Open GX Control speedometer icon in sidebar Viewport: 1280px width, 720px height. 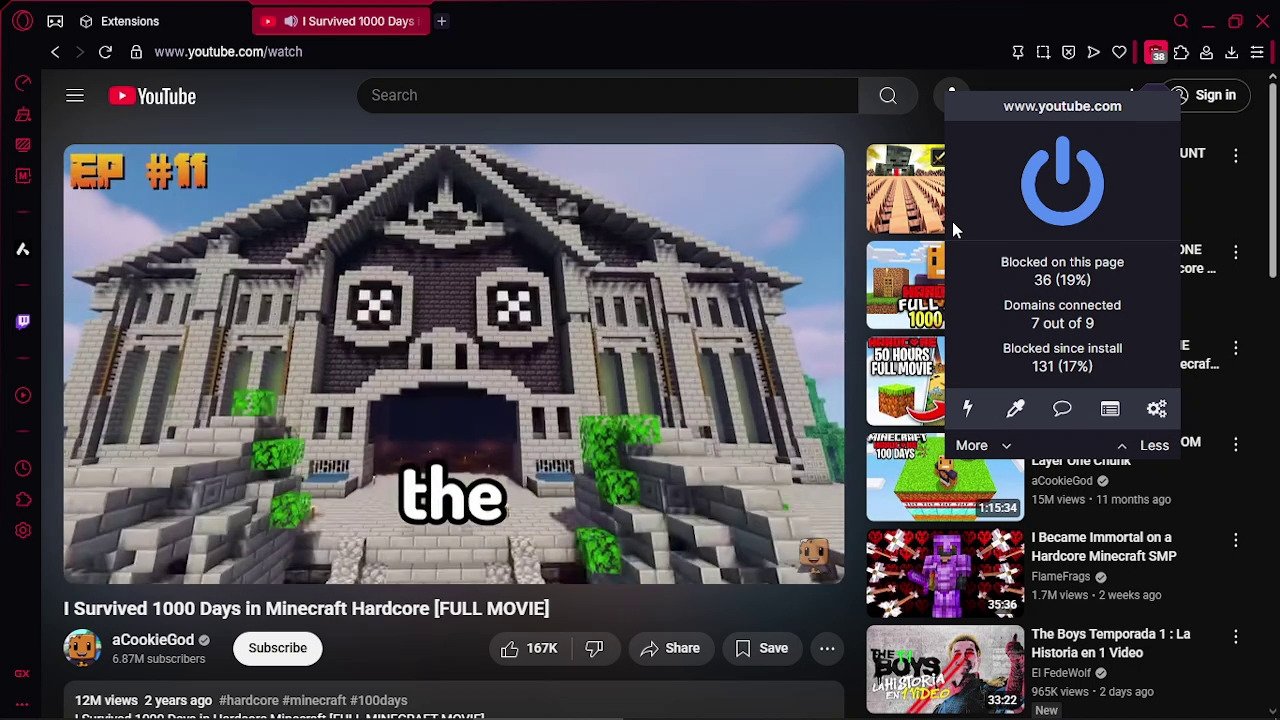coord(23,83)
